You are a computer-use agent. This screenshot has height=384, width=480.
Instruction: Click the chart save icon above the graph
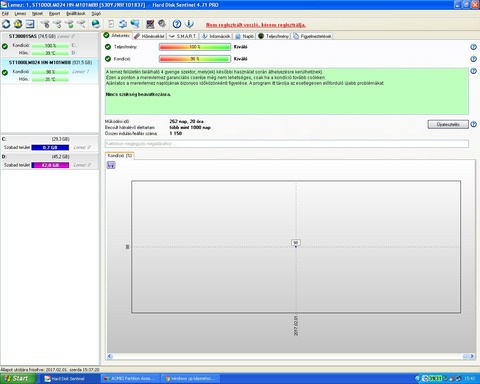[x=111, y=165]
